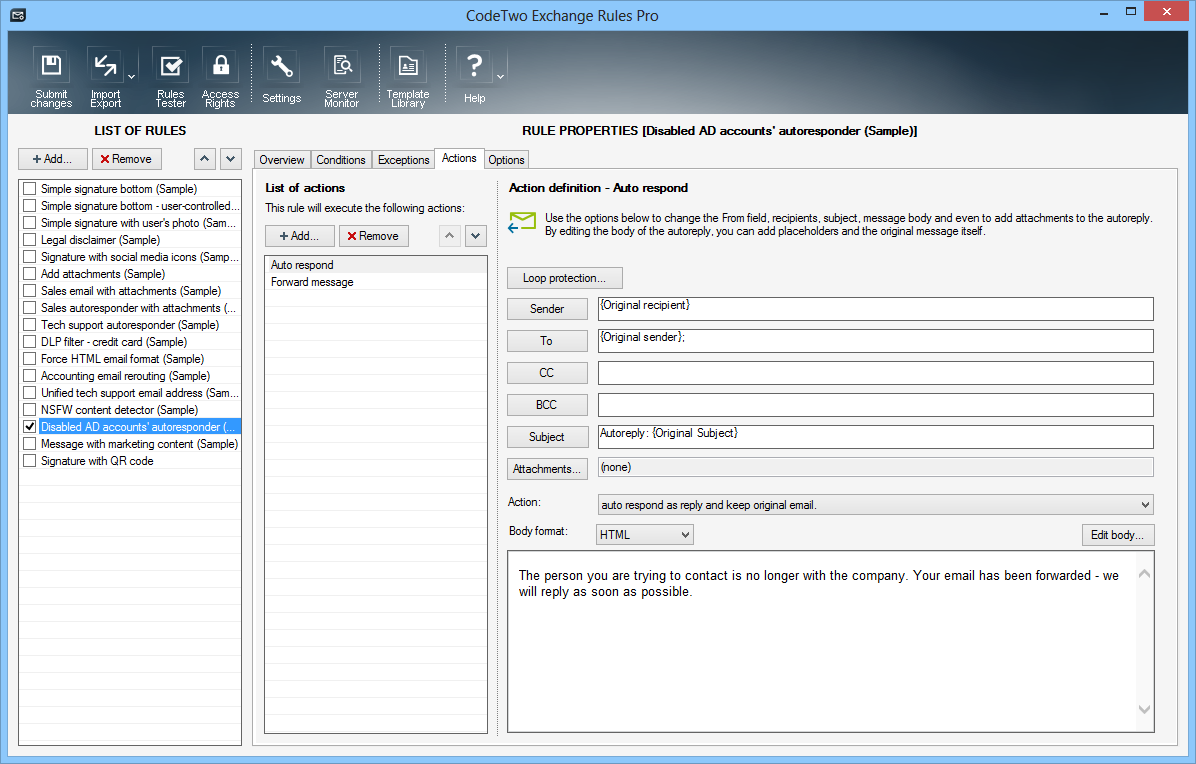This screenshot has height=764, width=1196.
Task: Click the Loop protection button
Action: [x=564, y=278]
